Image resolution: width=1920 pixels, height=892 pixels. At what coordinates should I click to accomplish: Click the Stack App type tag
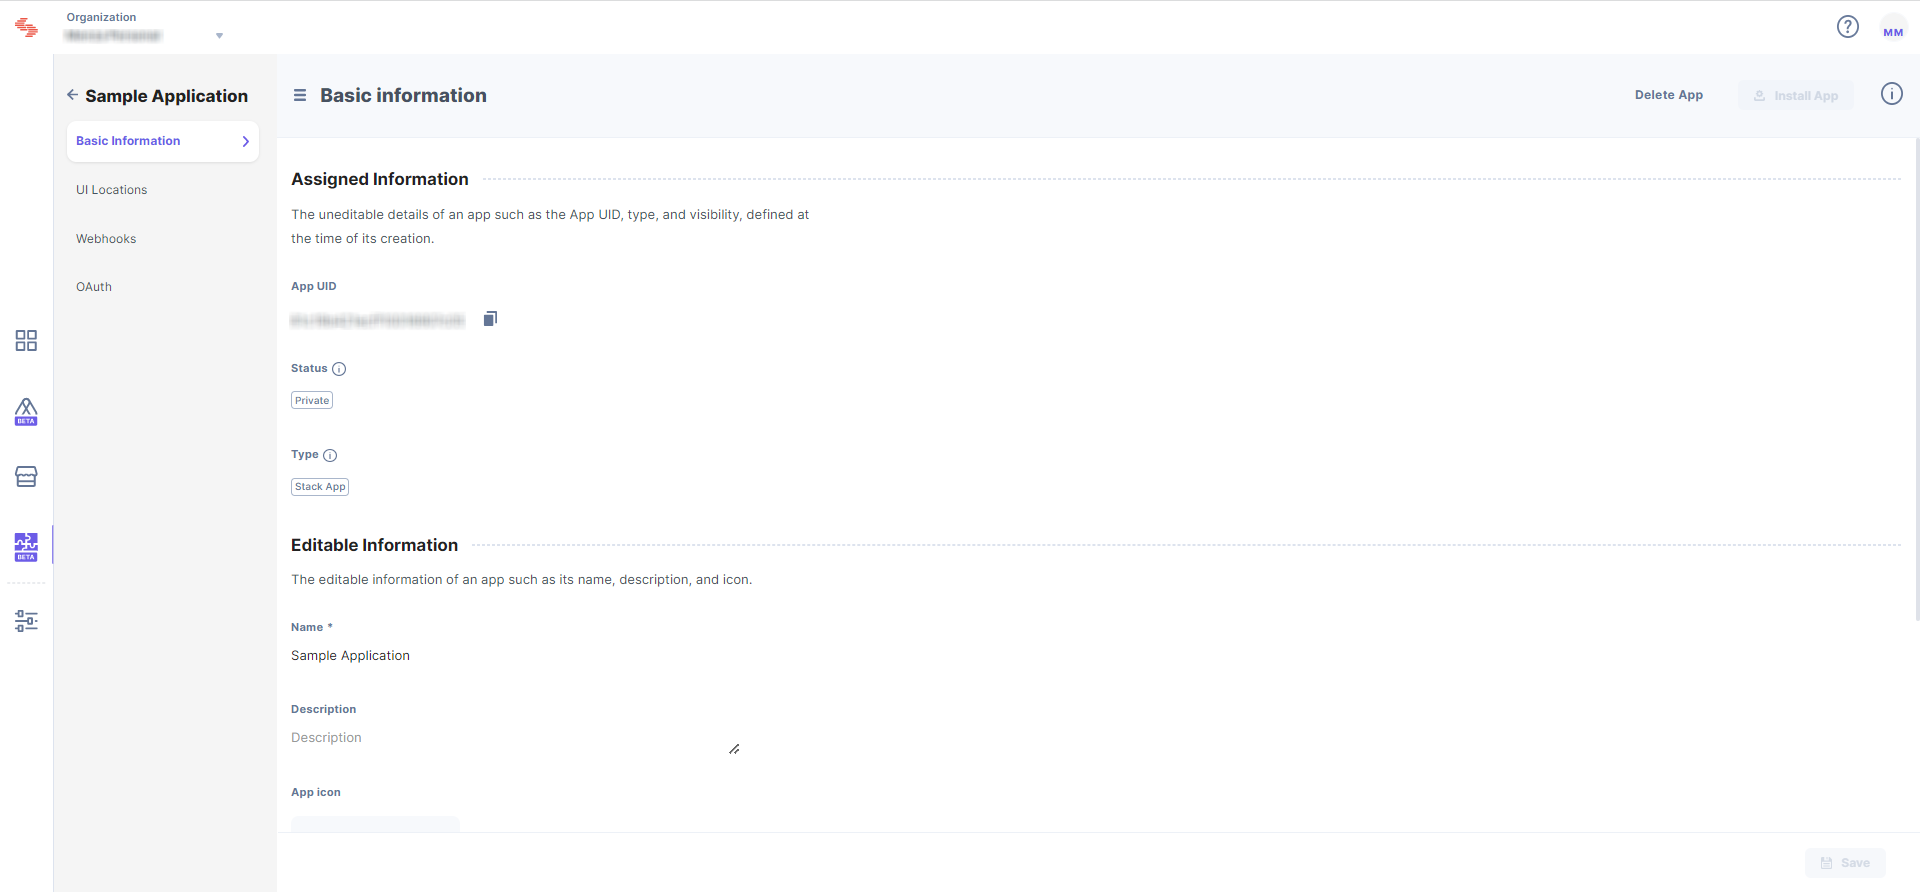click(x=320, y=487)
